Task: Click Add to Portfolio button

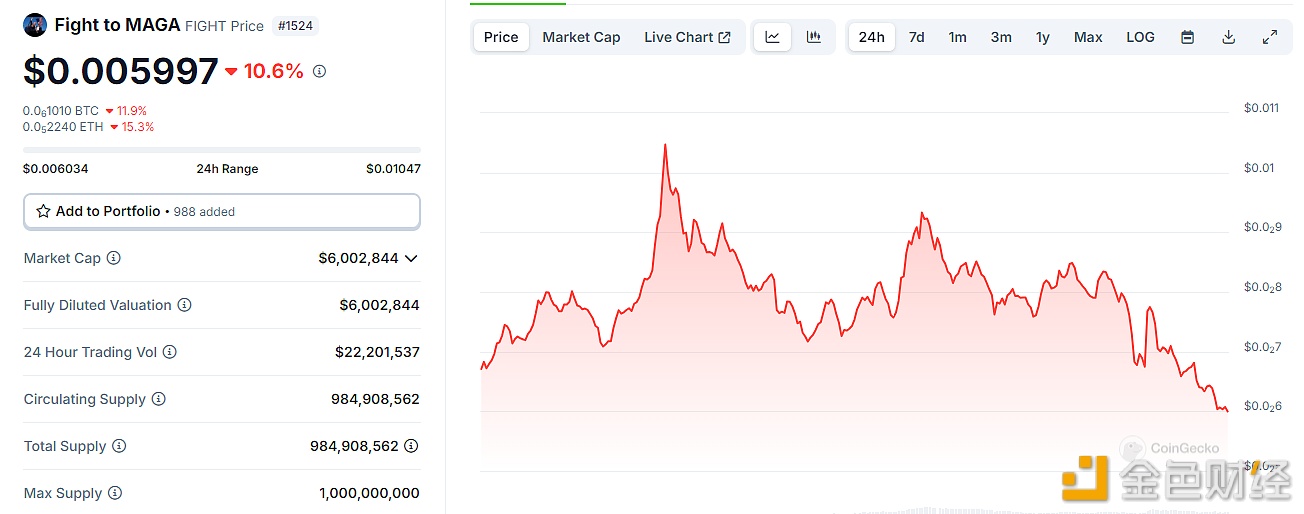Action: click(x=222, y=211)
